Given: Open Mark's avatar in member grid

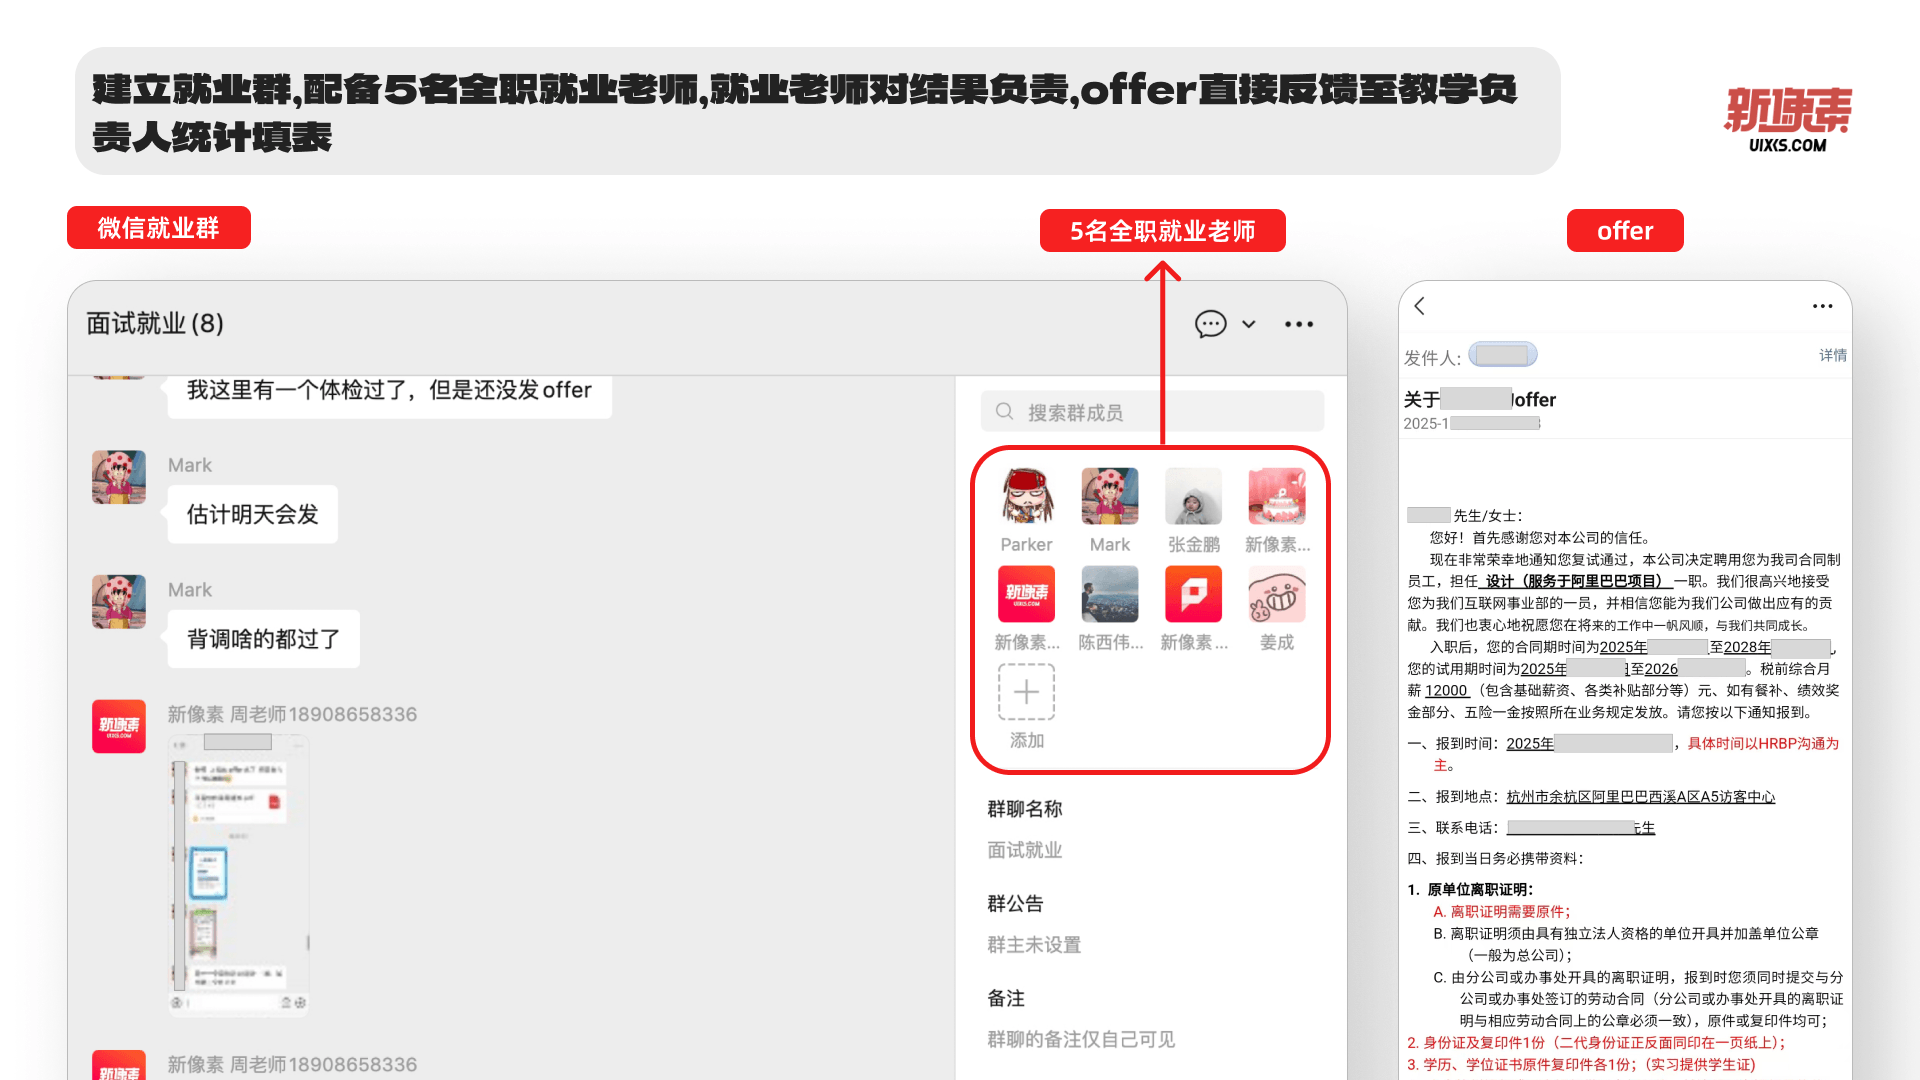Looking at the screenshot, I should (1109, 497).
